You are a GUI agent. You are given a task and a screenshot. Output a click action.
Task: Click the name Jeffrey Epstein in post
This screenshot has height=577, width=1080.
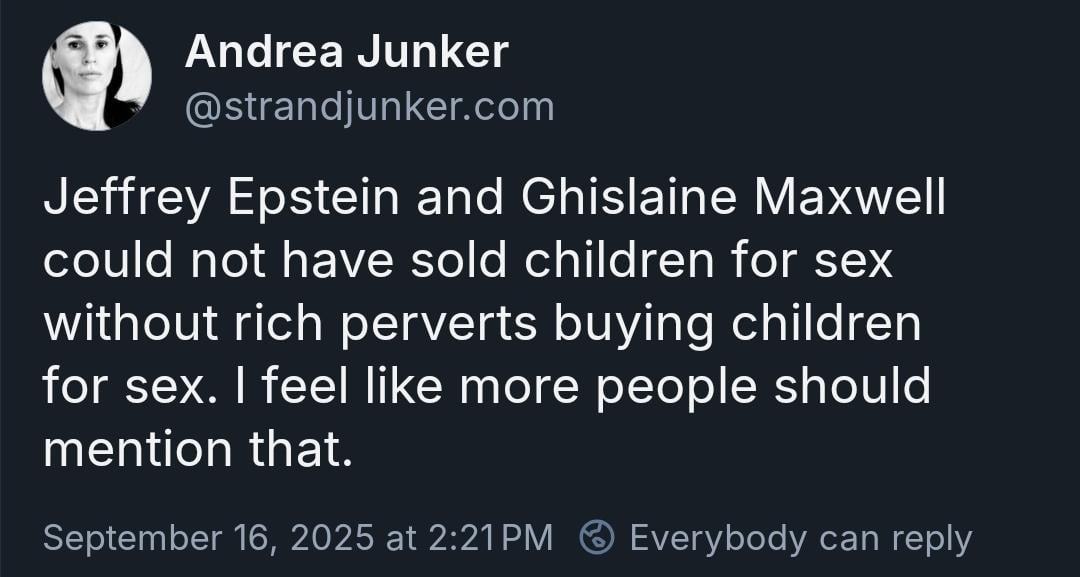click(221, 198)
